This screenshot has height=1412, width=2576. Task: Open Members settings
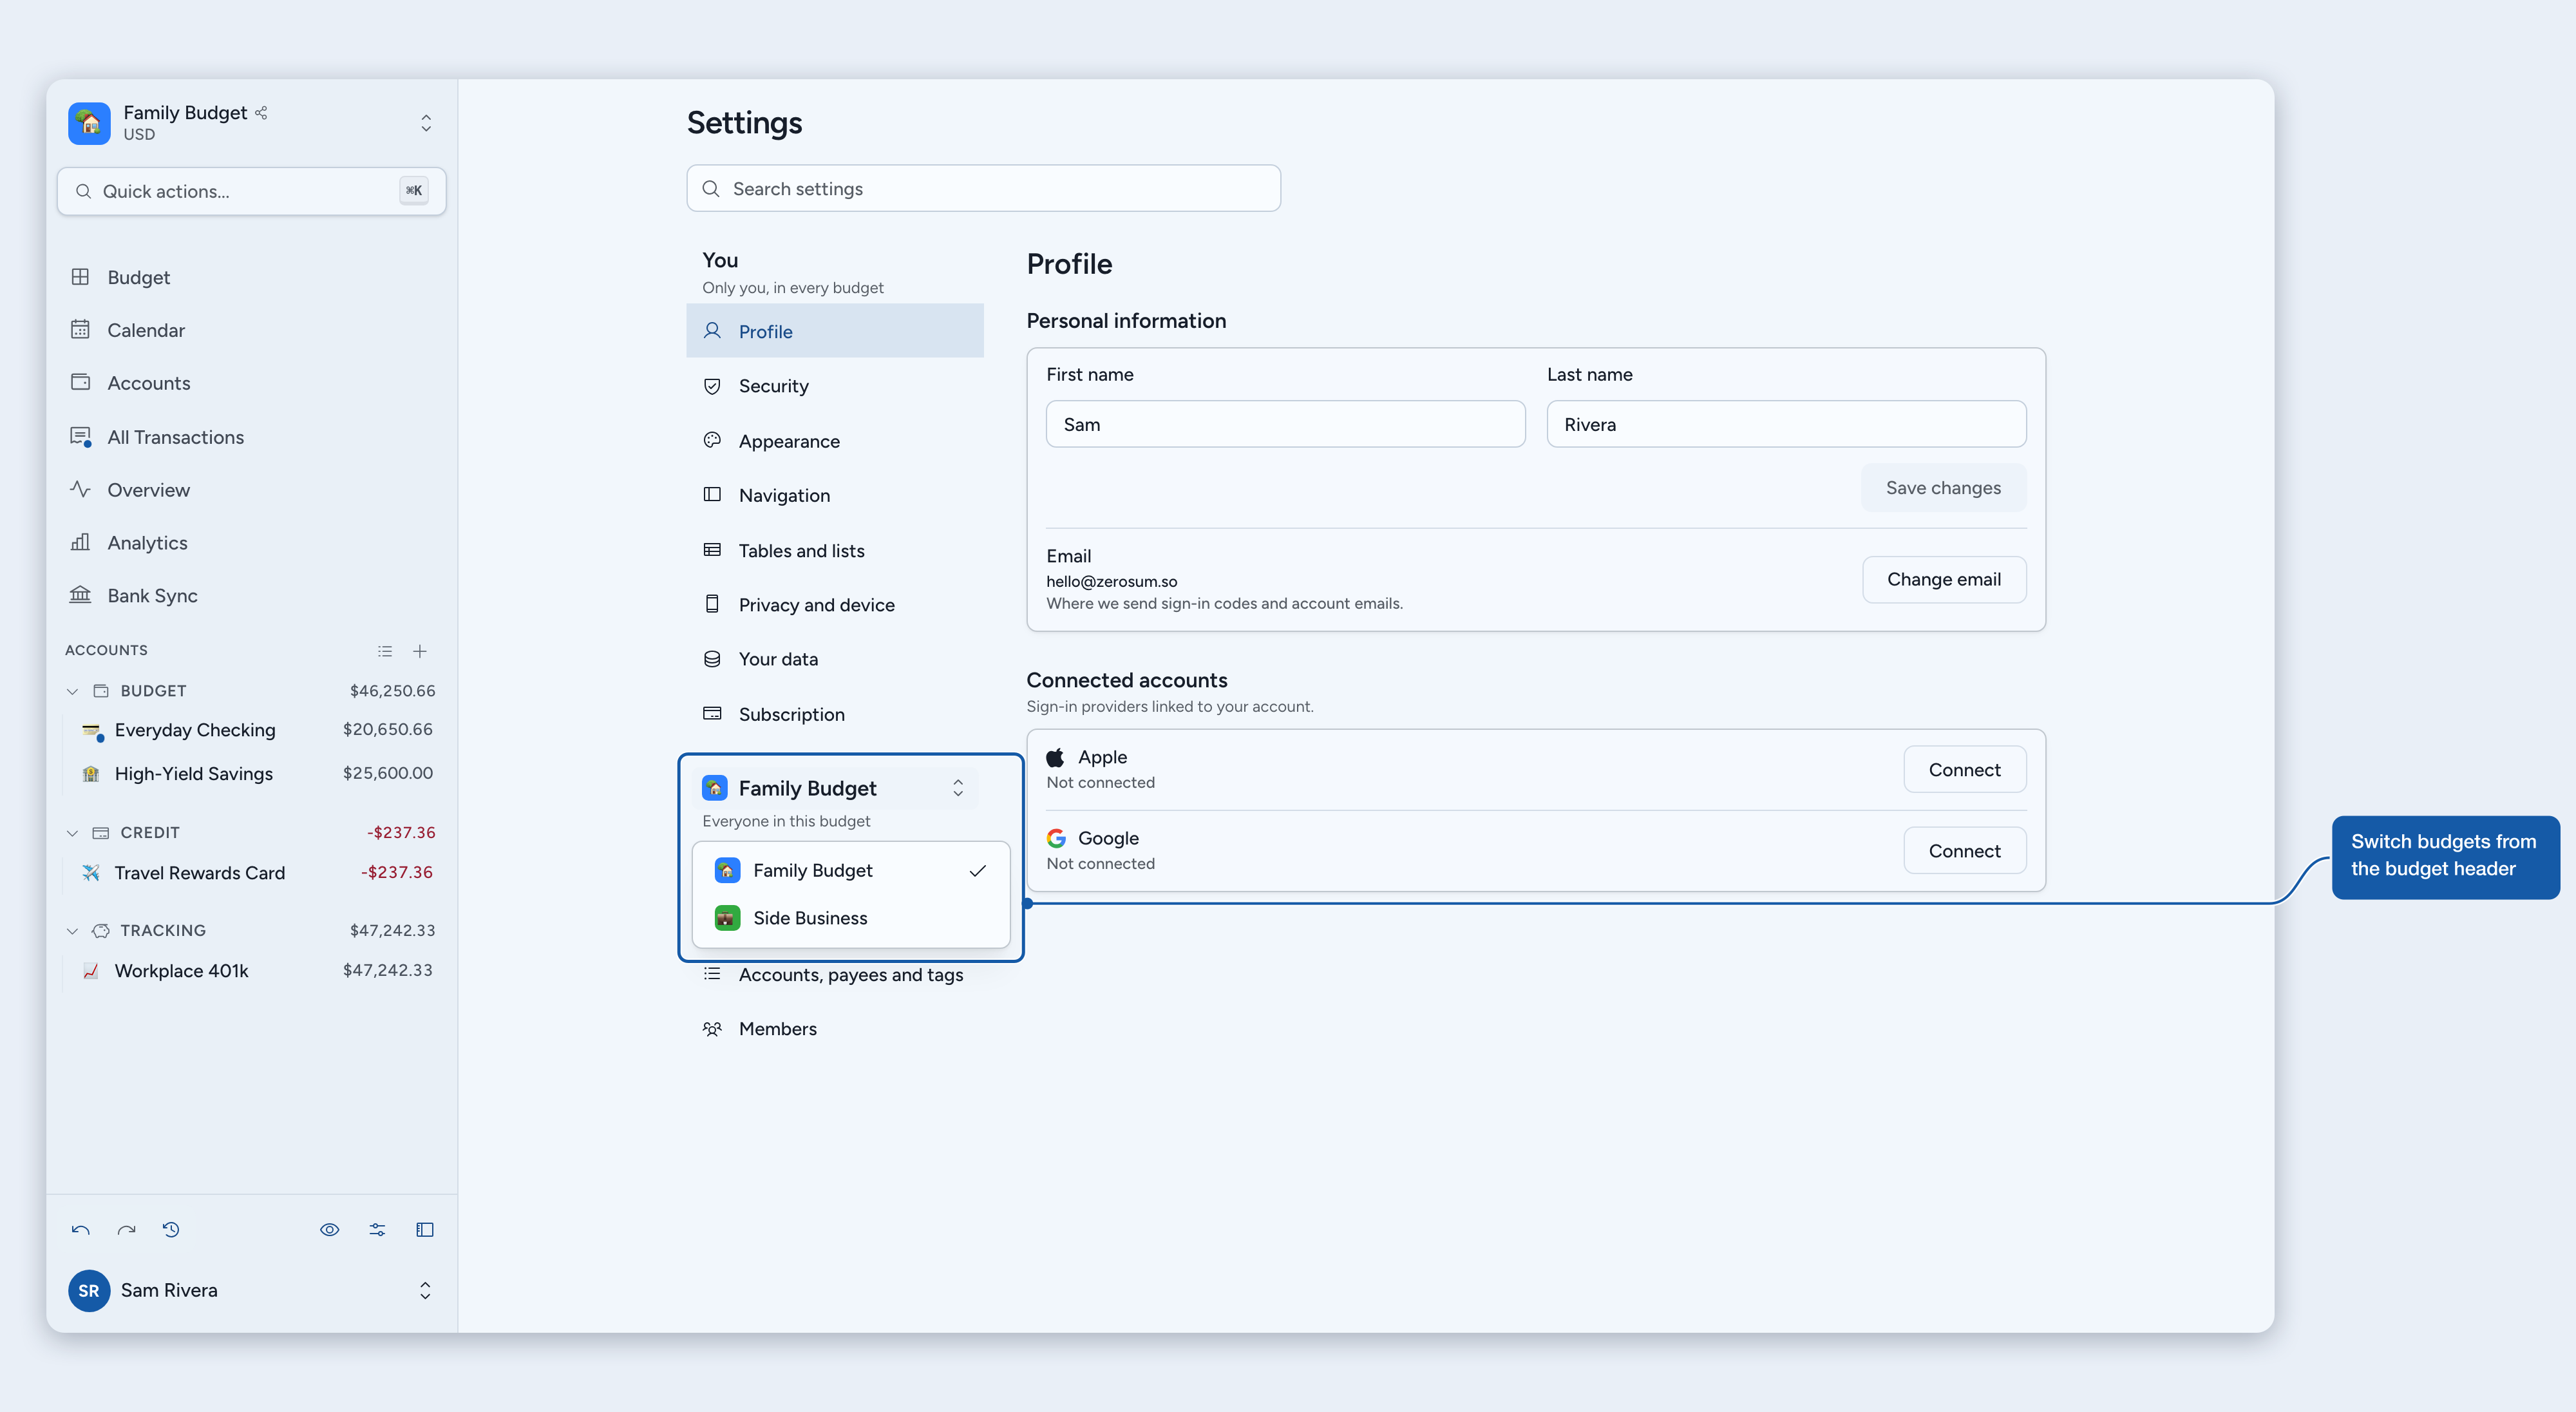835,1029
